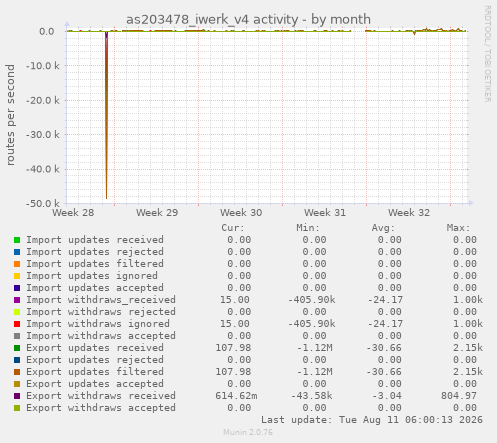The image size is (497, 443).
Task: Click the 'routes per second' axis label
Action: coord(10,115)
